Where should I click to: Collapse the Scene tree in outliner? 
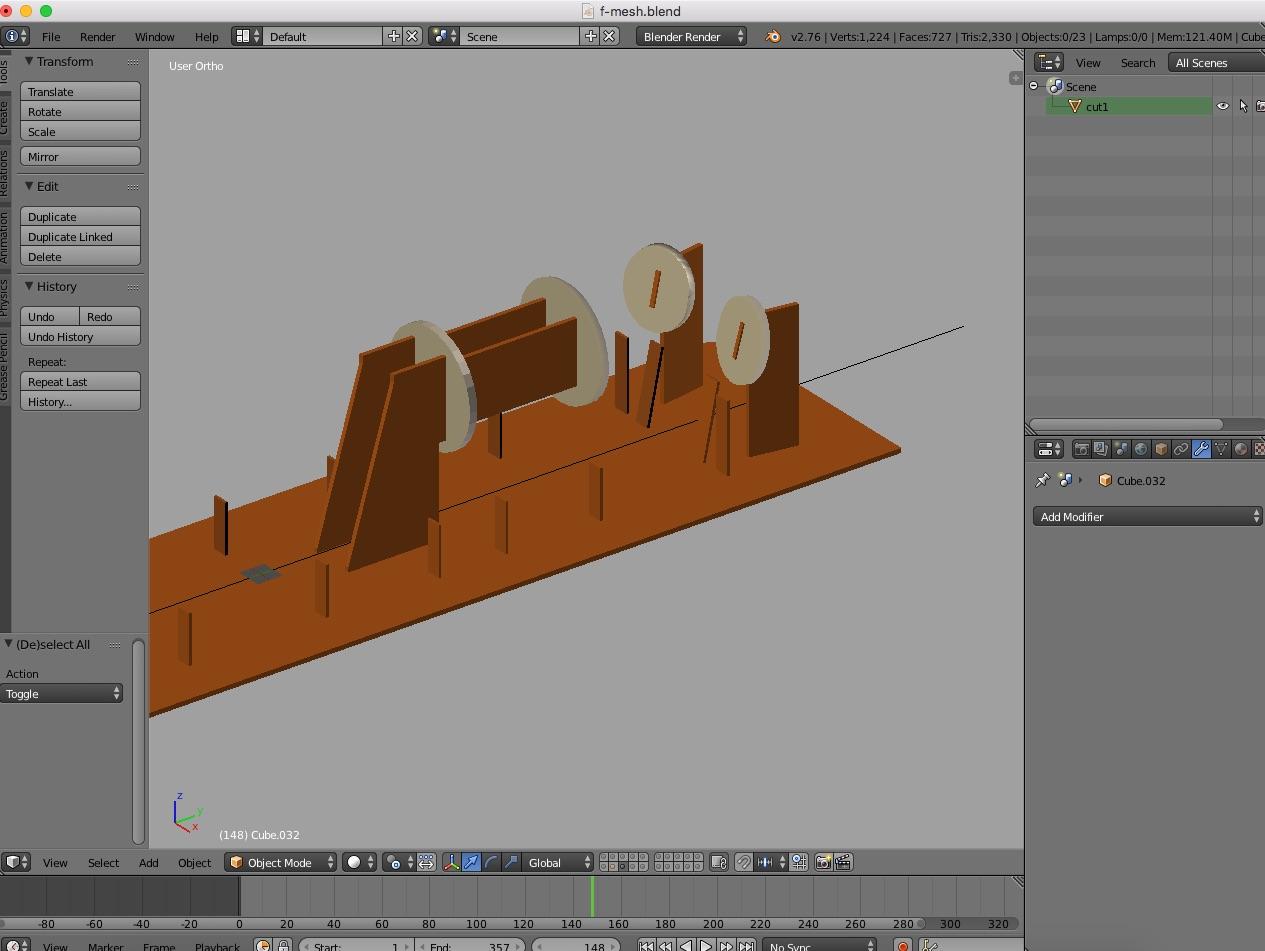click(x=1034, y=87)
